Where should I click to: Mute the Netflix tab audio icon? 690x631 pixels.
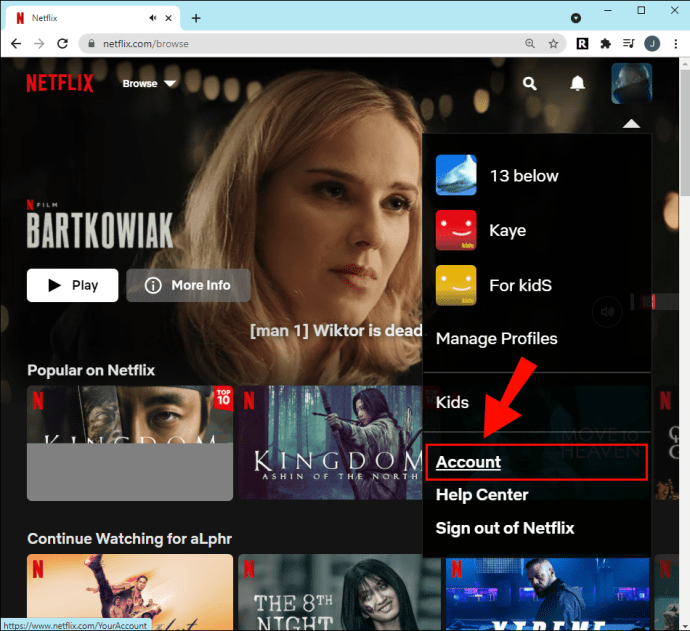pyautogui.click(x=153, y=18)
